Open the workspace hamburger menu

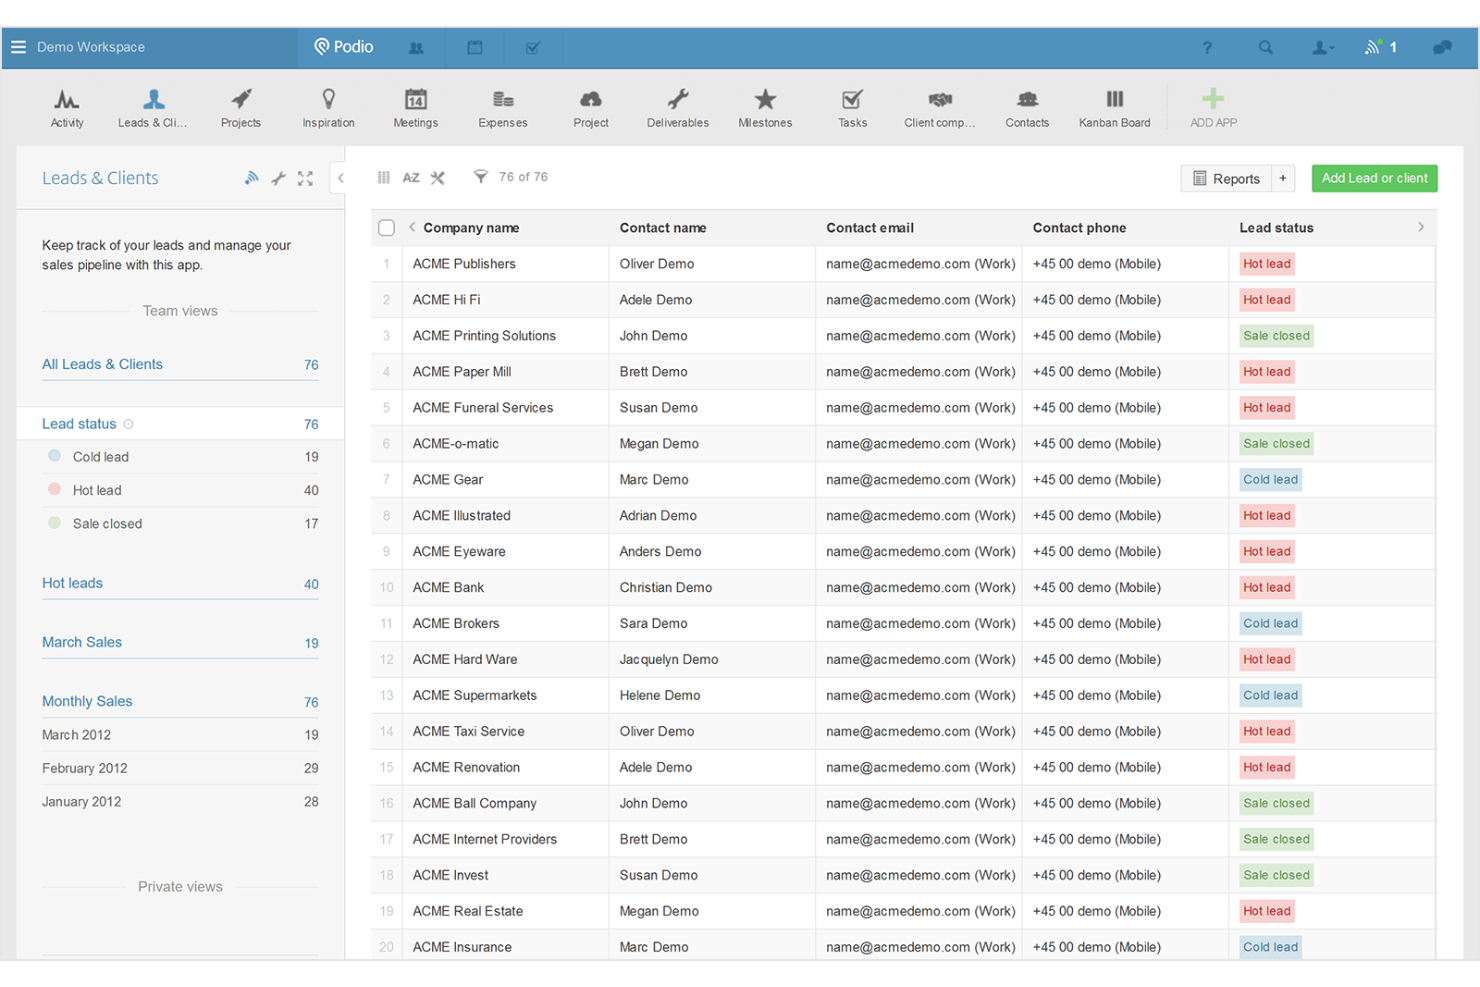[x=18, y=47]
